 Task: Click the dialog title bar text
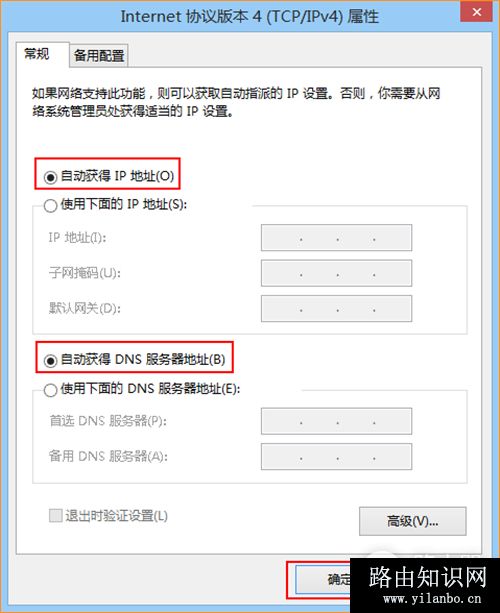click(x=249, y=16)
